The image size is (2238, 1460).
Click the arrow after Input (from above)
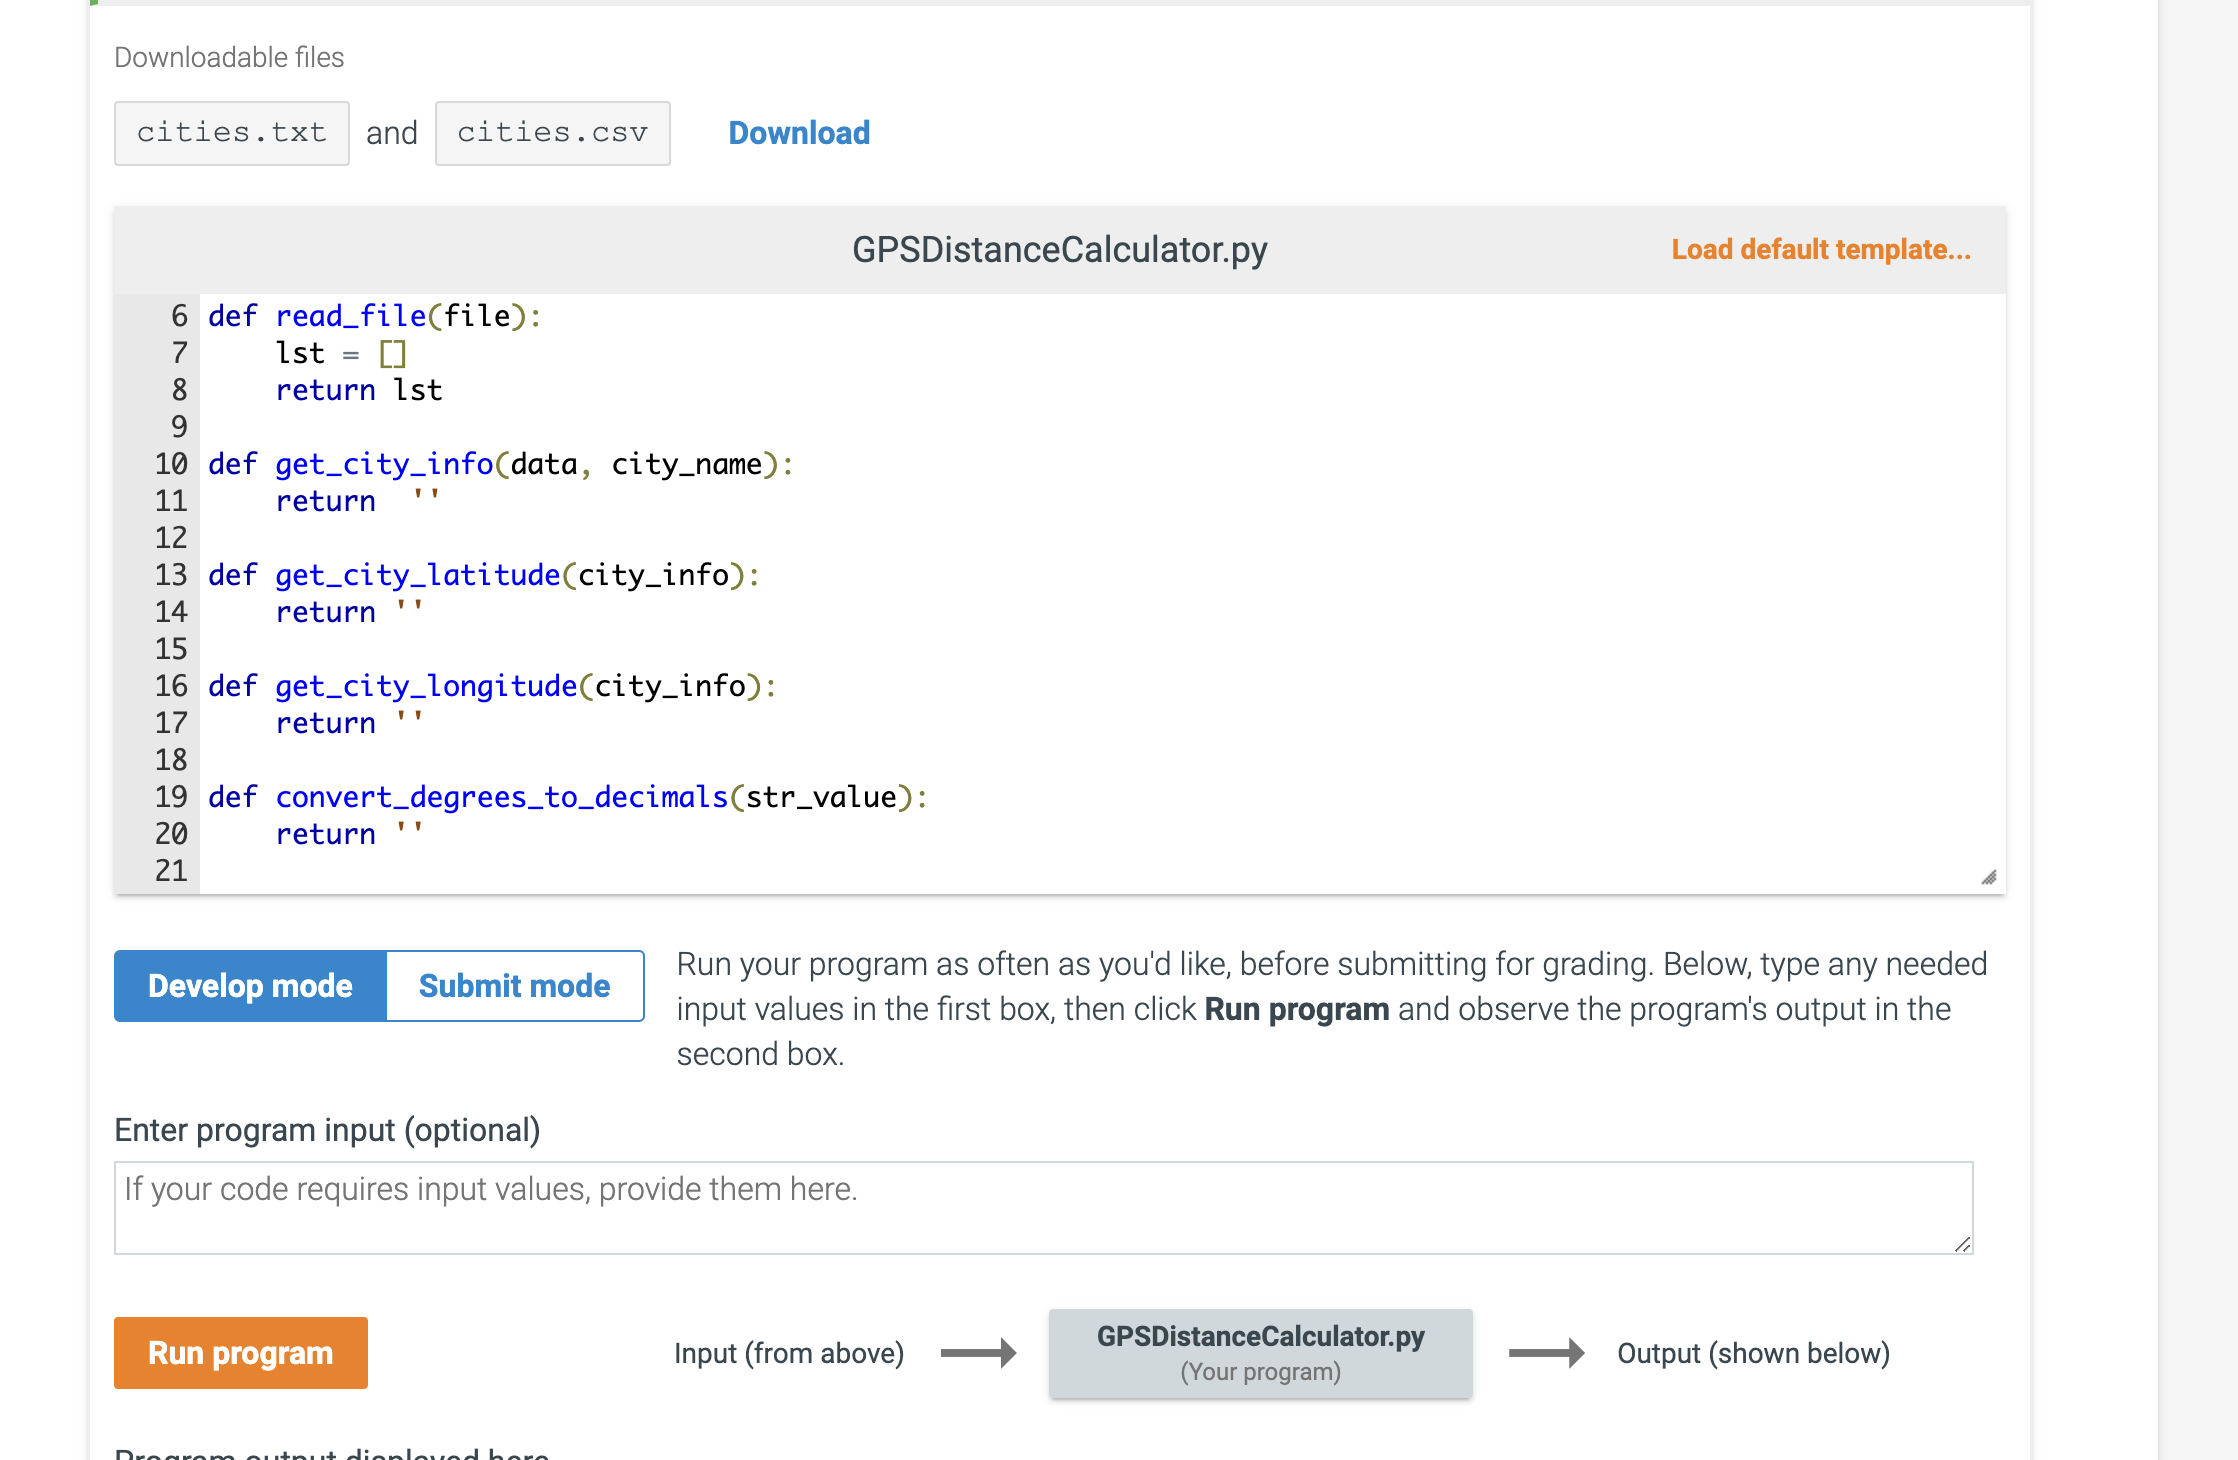click(x=978, y=1353)
